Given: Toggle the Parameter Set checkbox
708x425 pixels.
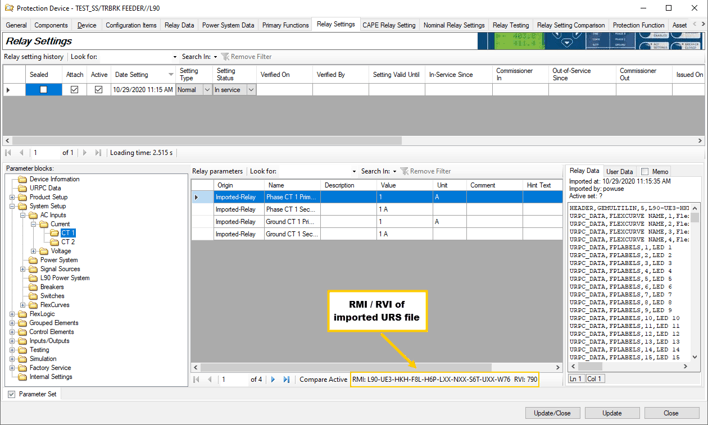Looking at the screenshot, I should 11,394.
